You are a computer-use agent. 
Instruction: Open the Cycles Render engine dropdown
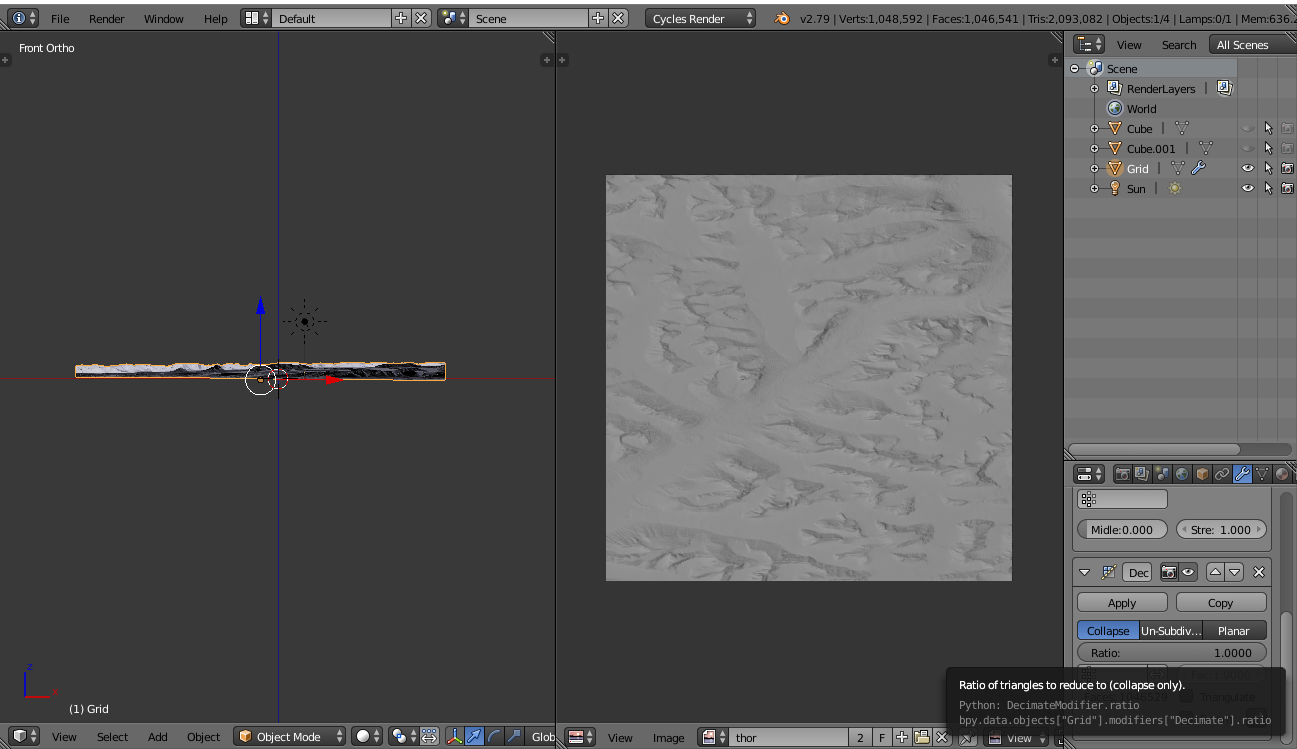[x=701, y=18]
